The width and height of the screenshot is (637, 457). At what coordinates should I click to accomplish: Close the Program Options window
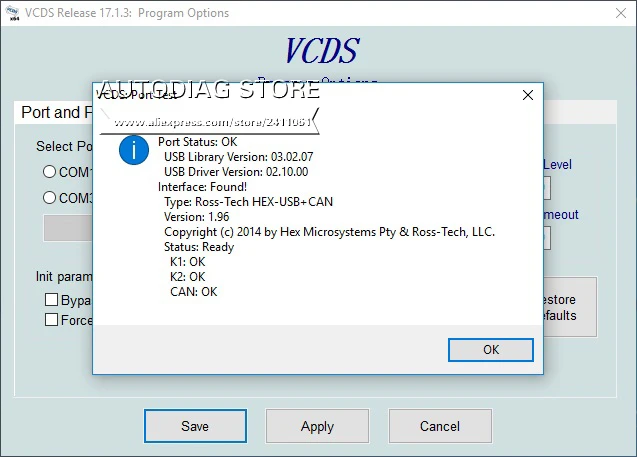click(621, 13)
